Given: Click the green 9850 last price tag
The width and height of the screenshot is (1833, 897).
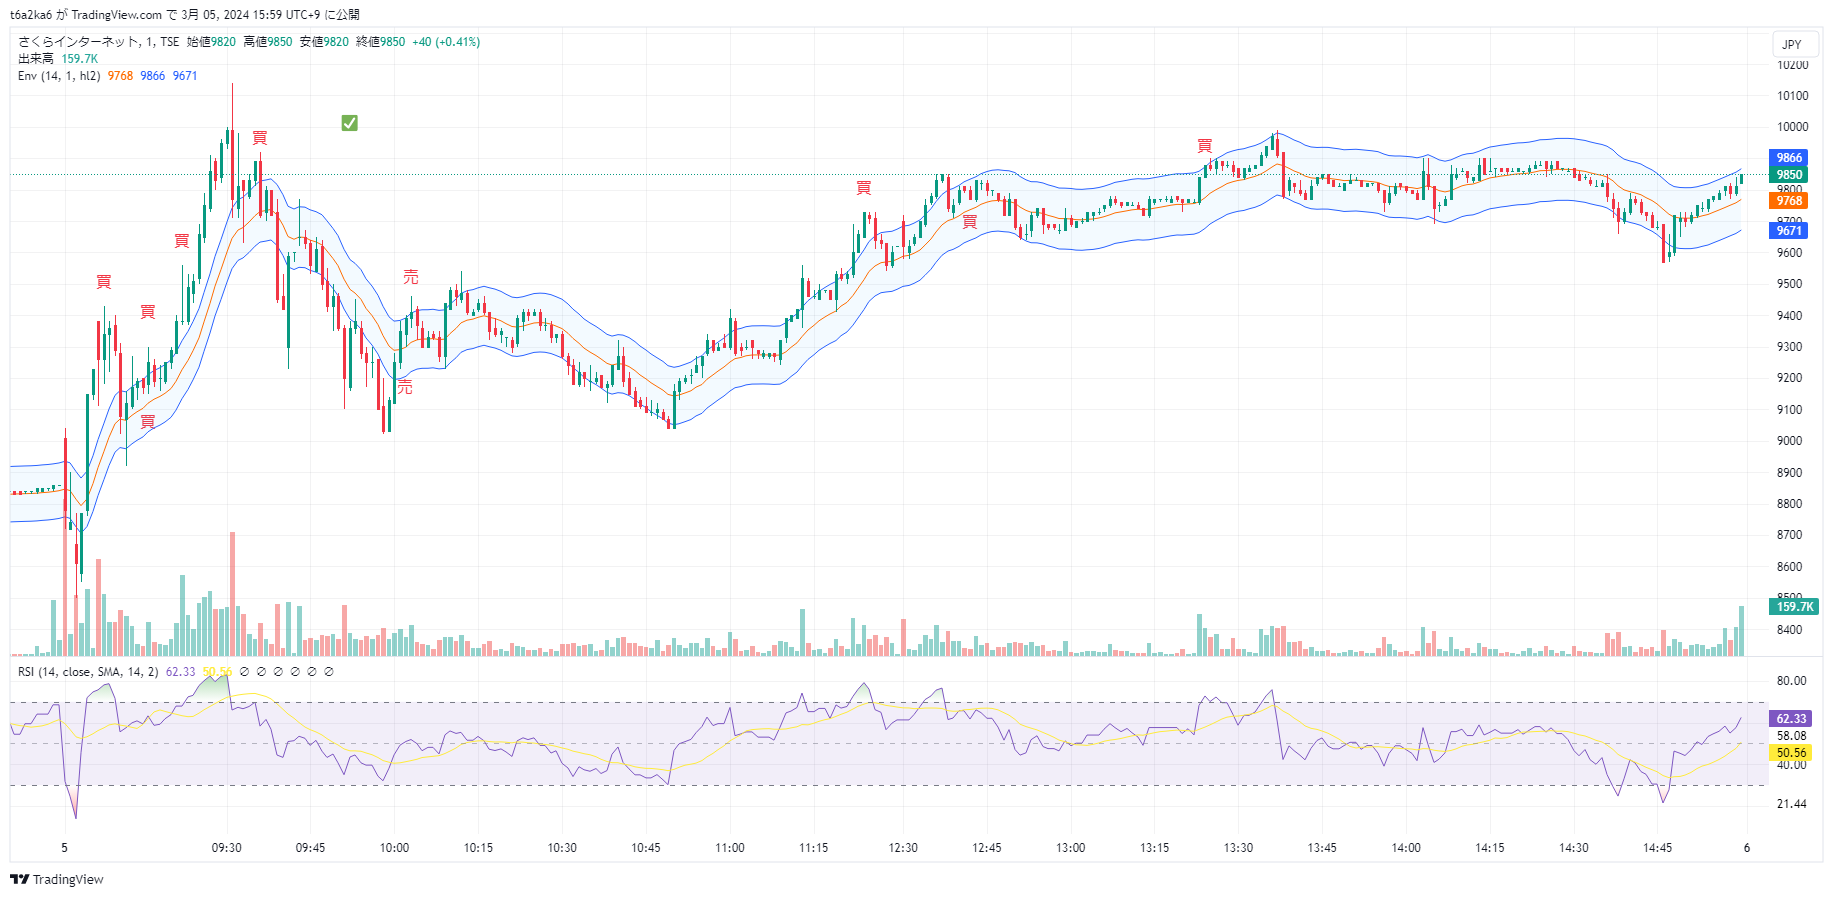Looking at the screenshot, I should [1789, 175].
